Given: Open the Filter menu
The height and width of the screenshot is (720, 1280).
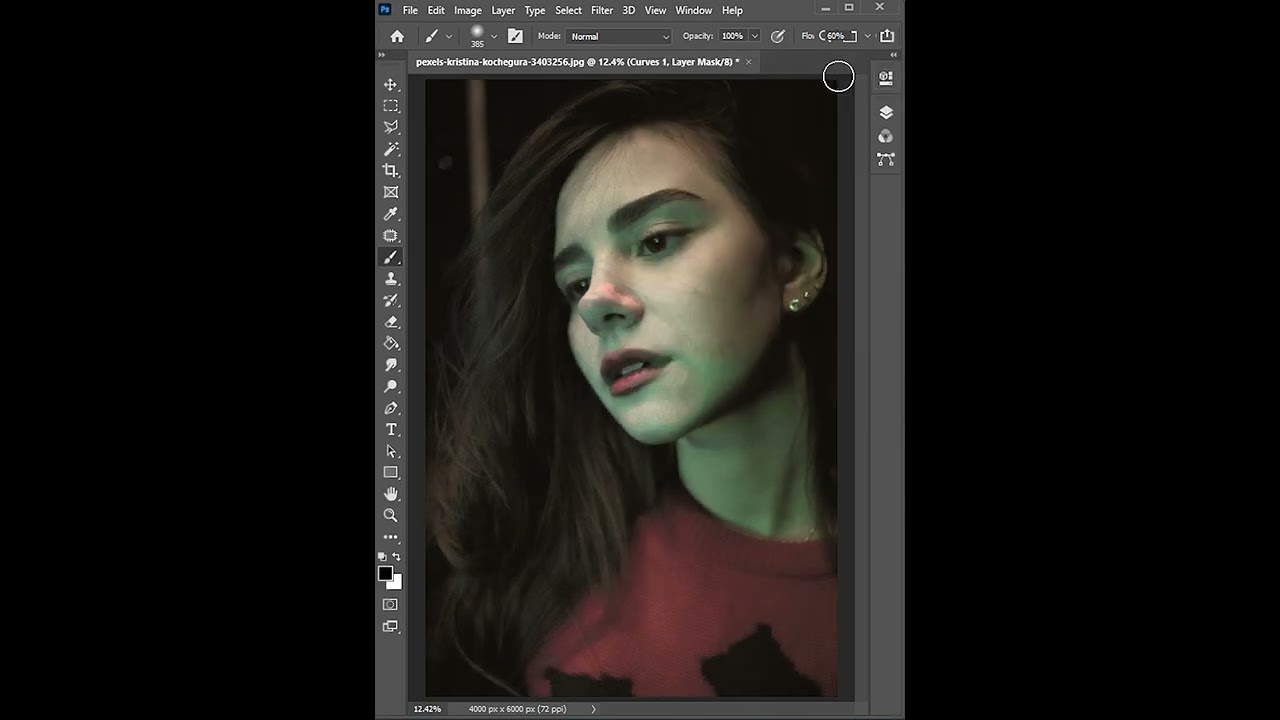Looking at the screenshot, I should coord(602,10).
